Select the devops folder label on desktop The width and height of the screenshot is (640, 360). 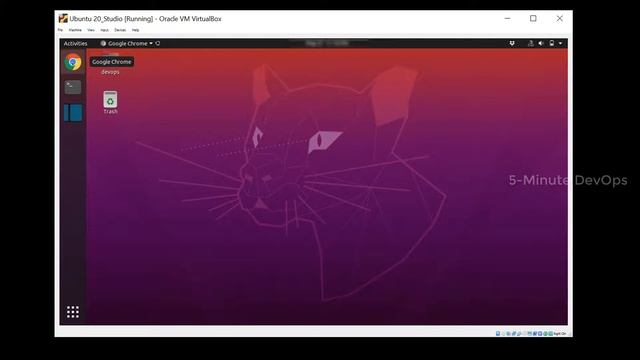pyautogui.click(x=110, y=72)
